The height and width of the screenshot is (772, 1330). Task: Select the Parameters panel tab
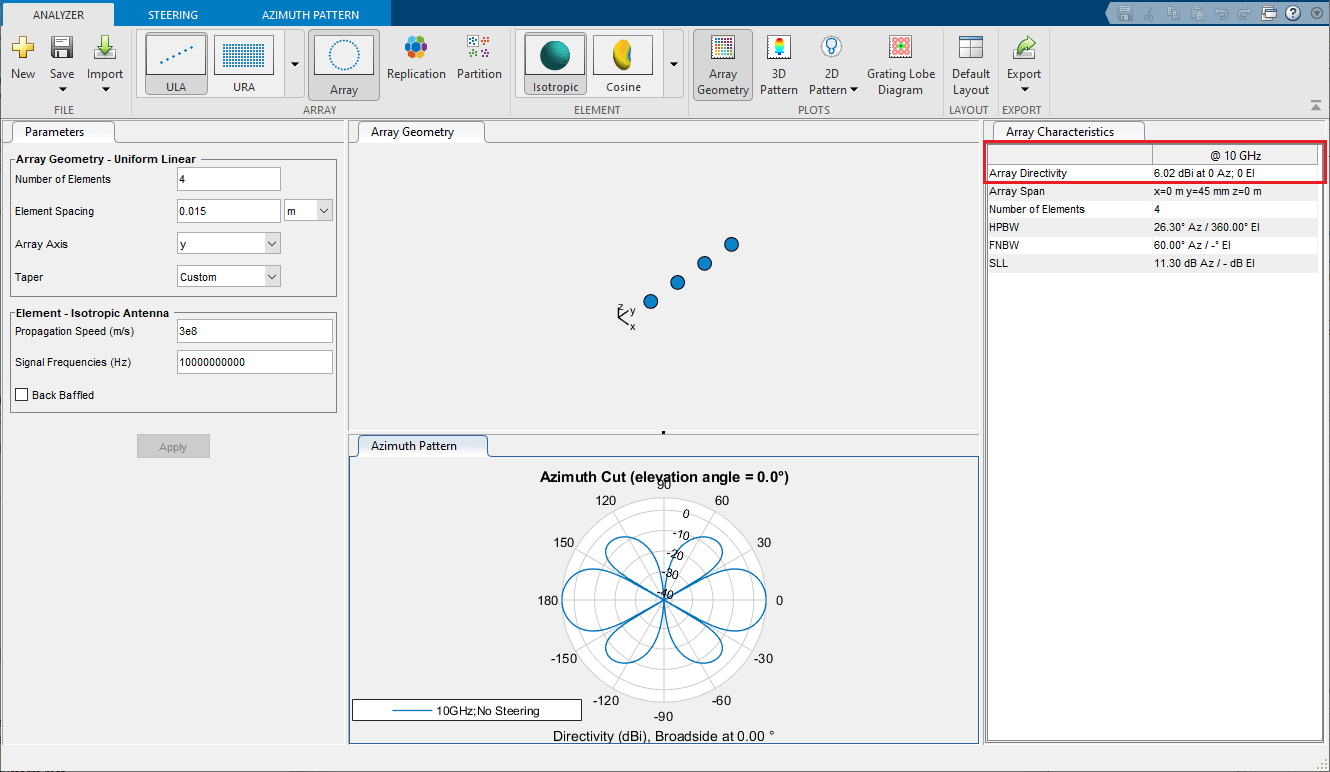(x=60, y=132)
